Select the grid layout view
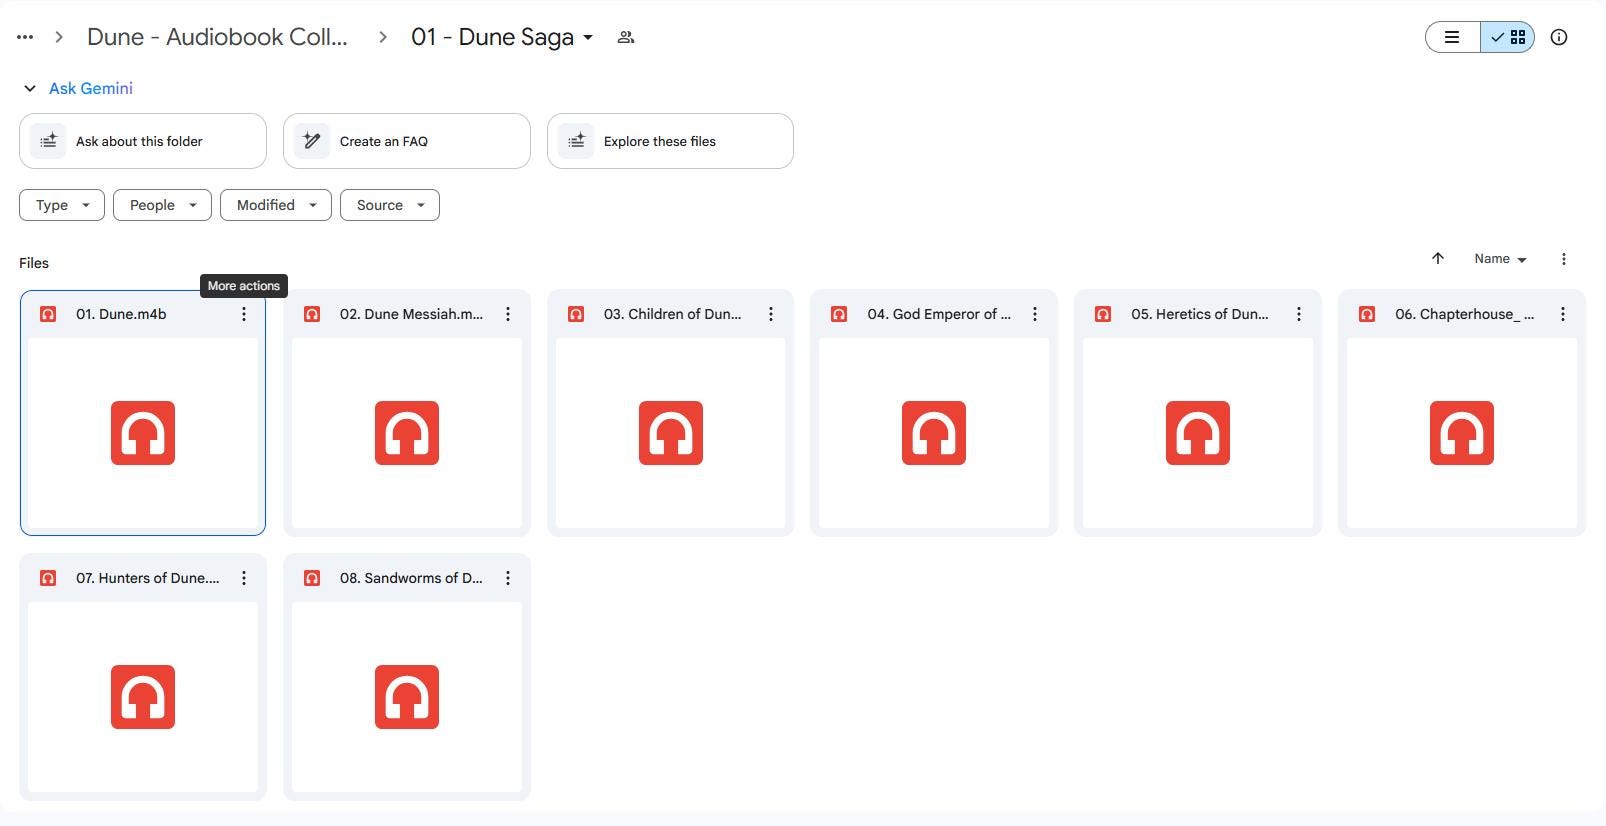 coord(1508,37)
